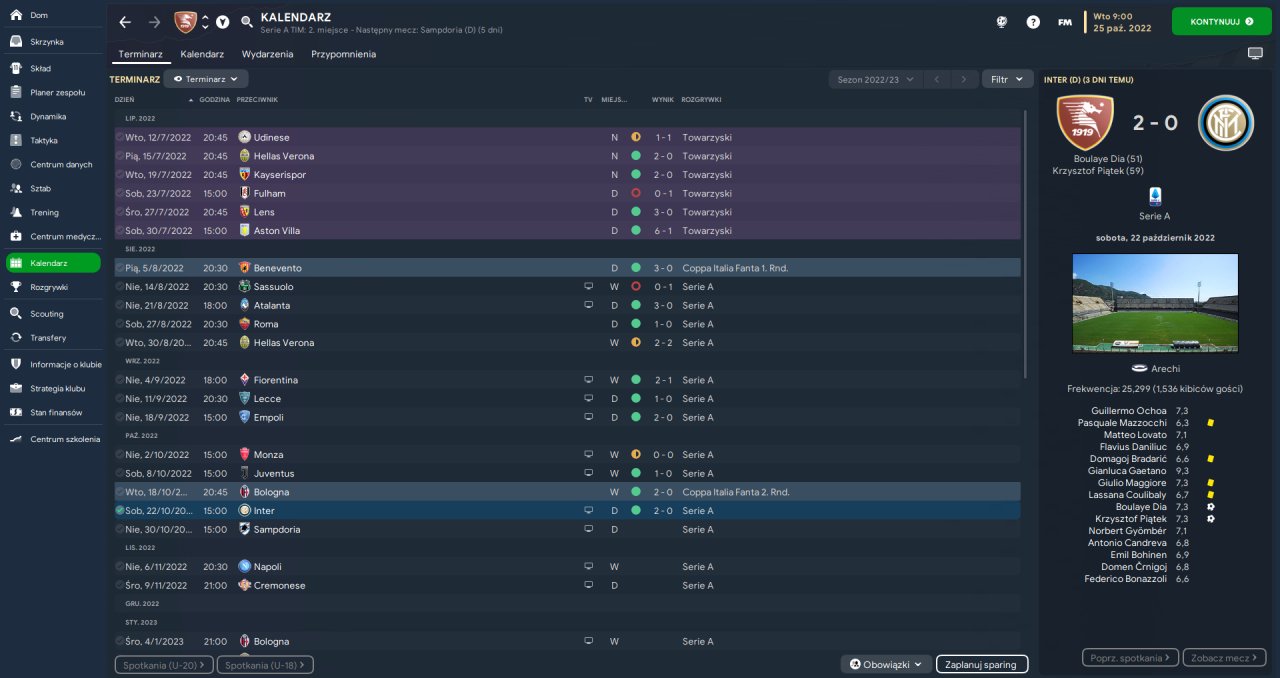The width and height of the screenshot is (1280, 678).
Task: Toggle selection circle for Udinese fixture
Action: point(120,137)
